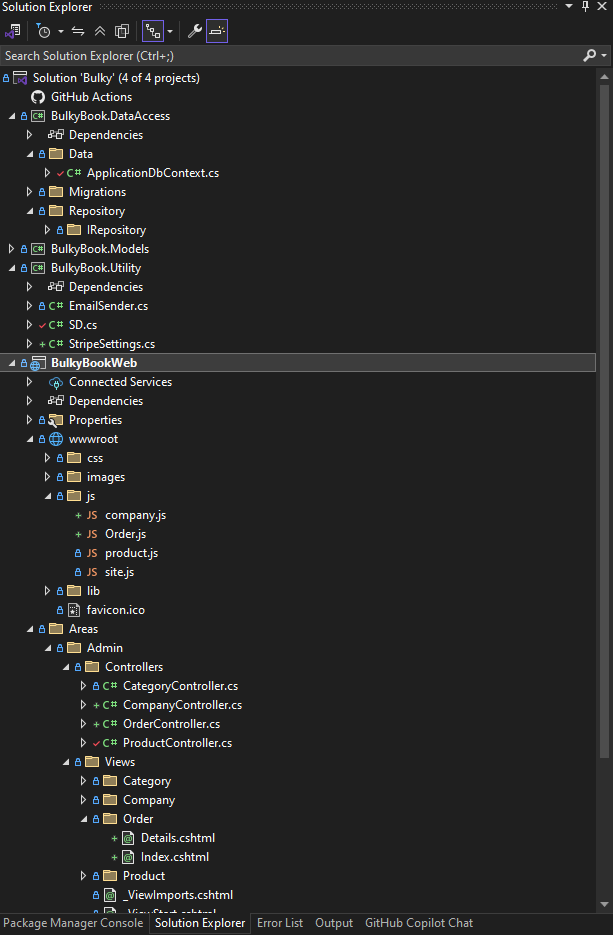
Task: Click the wwwroot globe icon
Action: (56, 439)
